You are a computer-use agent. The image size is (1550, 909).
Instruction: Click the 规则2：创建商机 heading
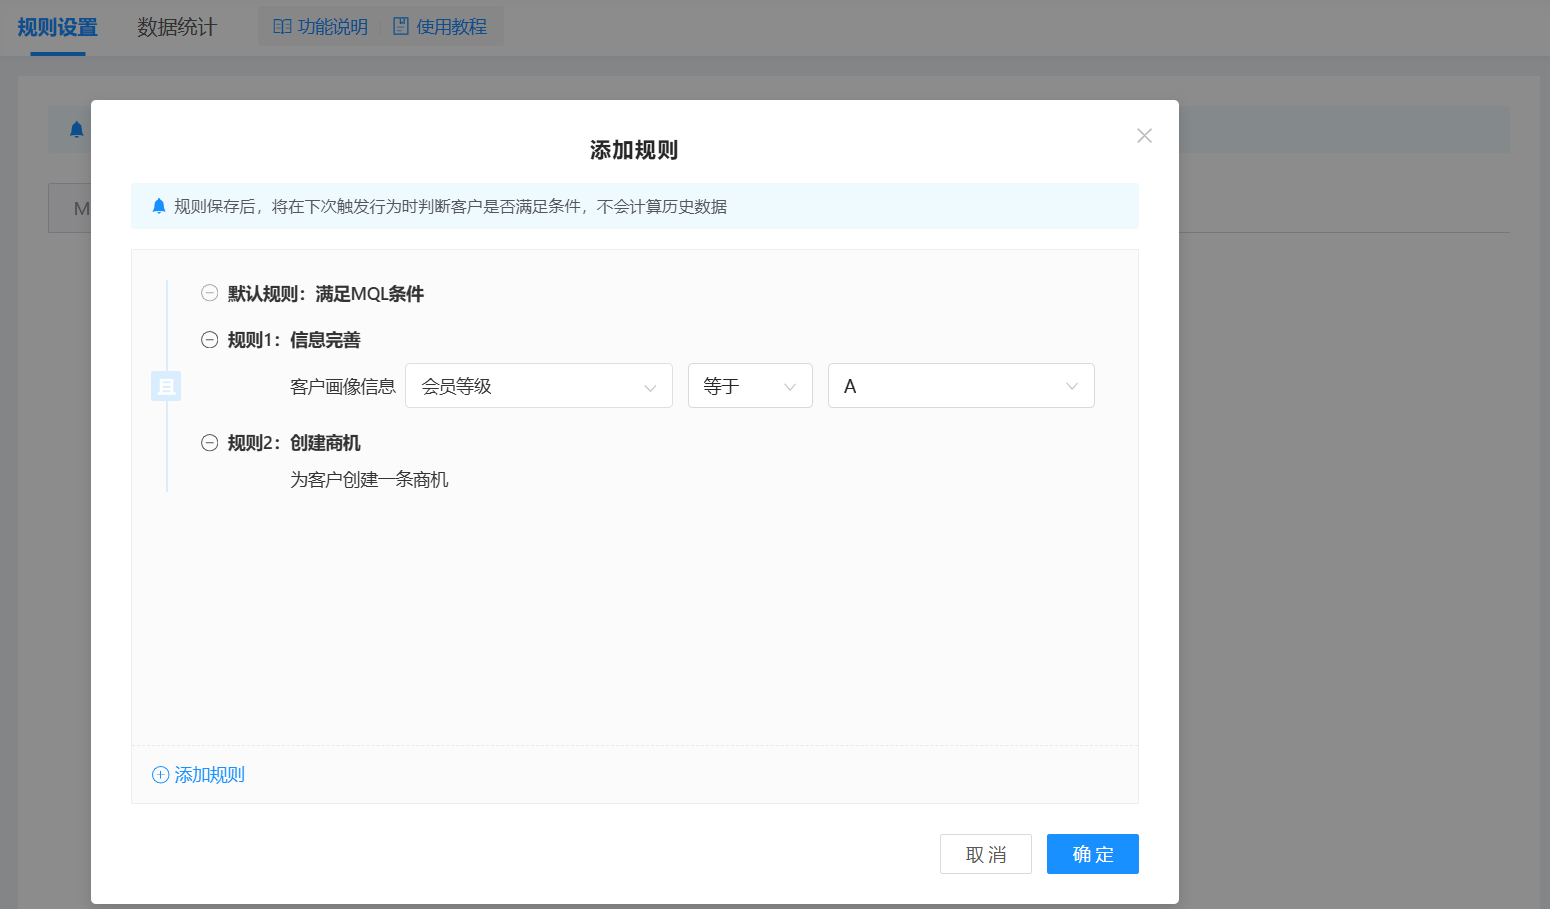point(294,443)
